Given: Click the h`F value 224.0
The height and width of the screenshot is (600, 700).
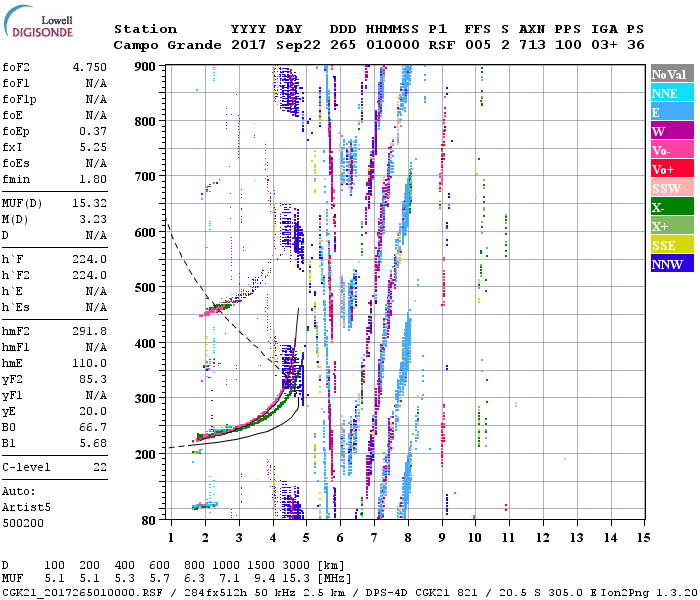Looking at the screenshot, I should (90, 259).
